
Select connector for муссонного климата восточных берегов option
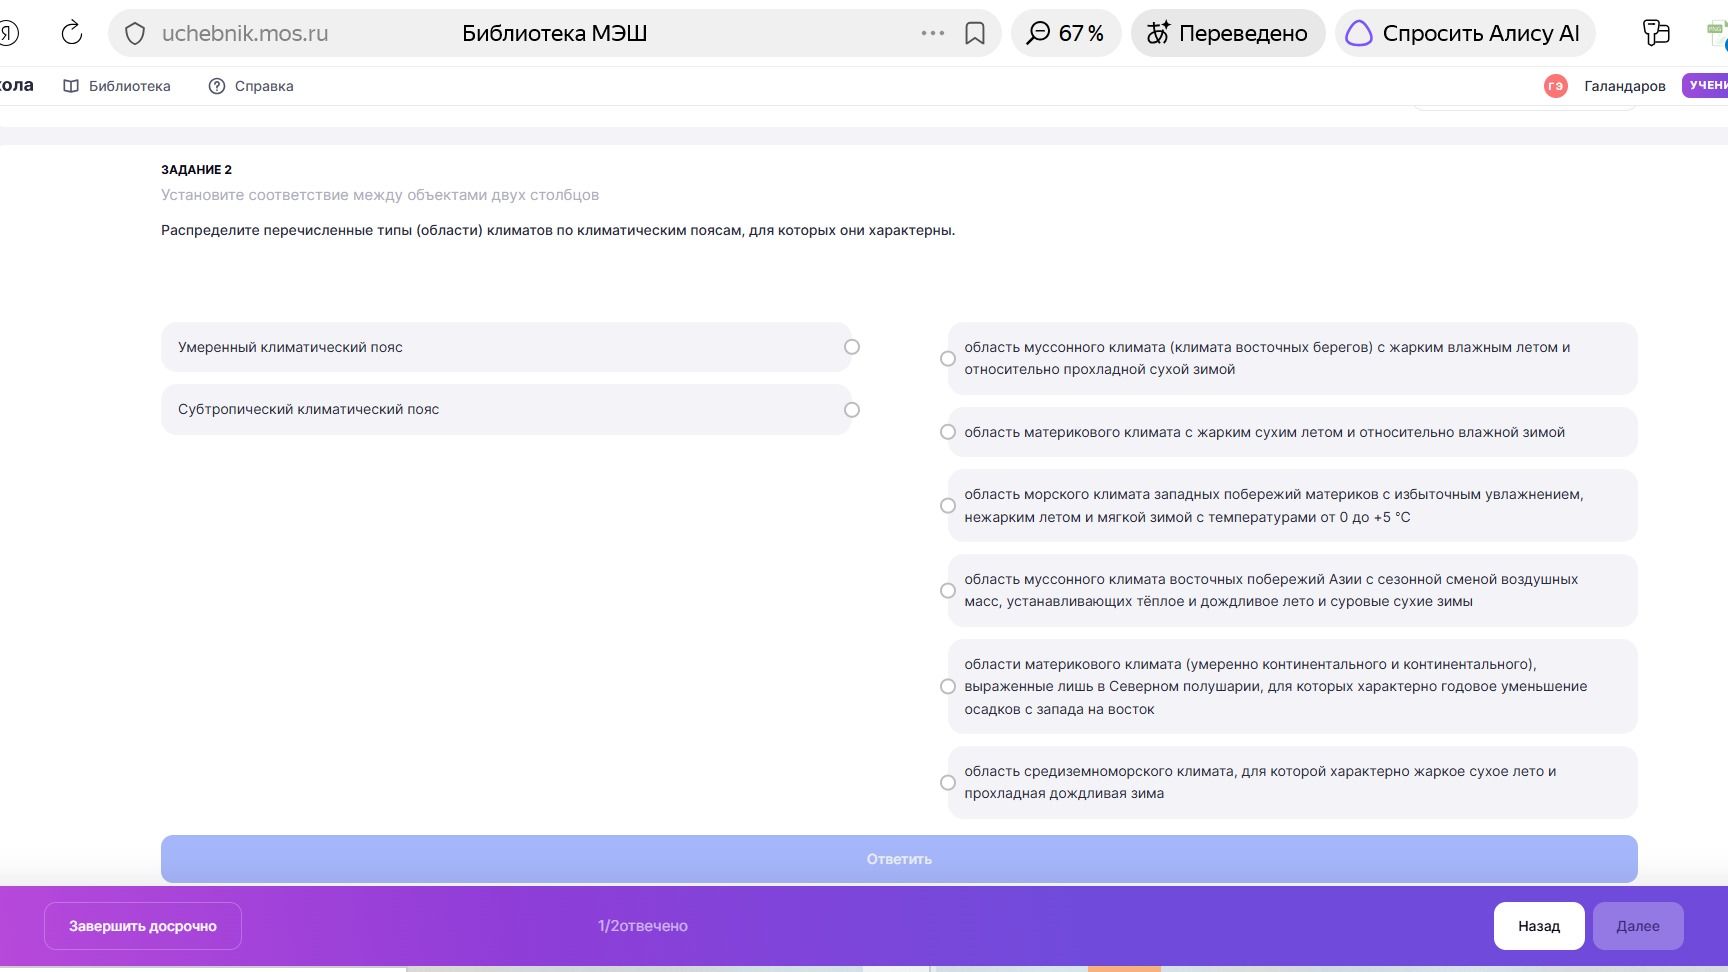[948, 358]
